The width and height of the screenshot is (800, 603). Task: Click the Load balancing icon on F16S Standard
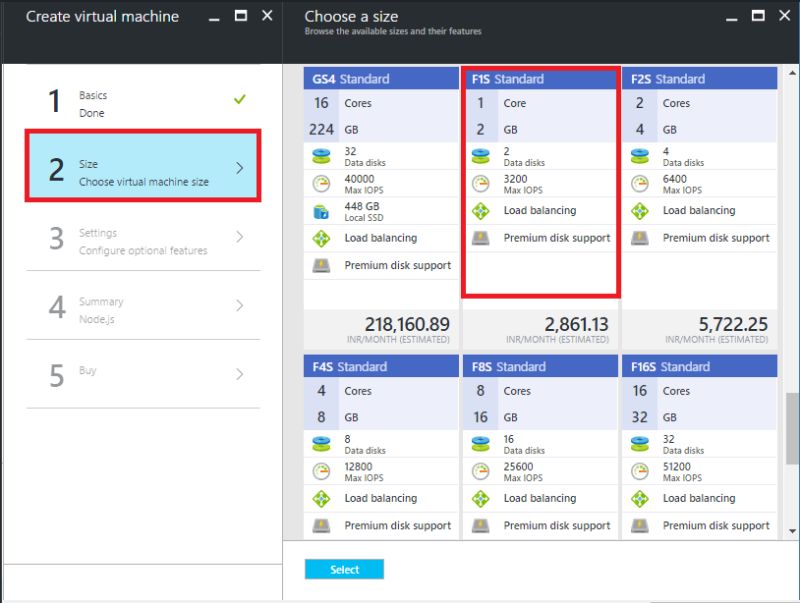[641, 498]
